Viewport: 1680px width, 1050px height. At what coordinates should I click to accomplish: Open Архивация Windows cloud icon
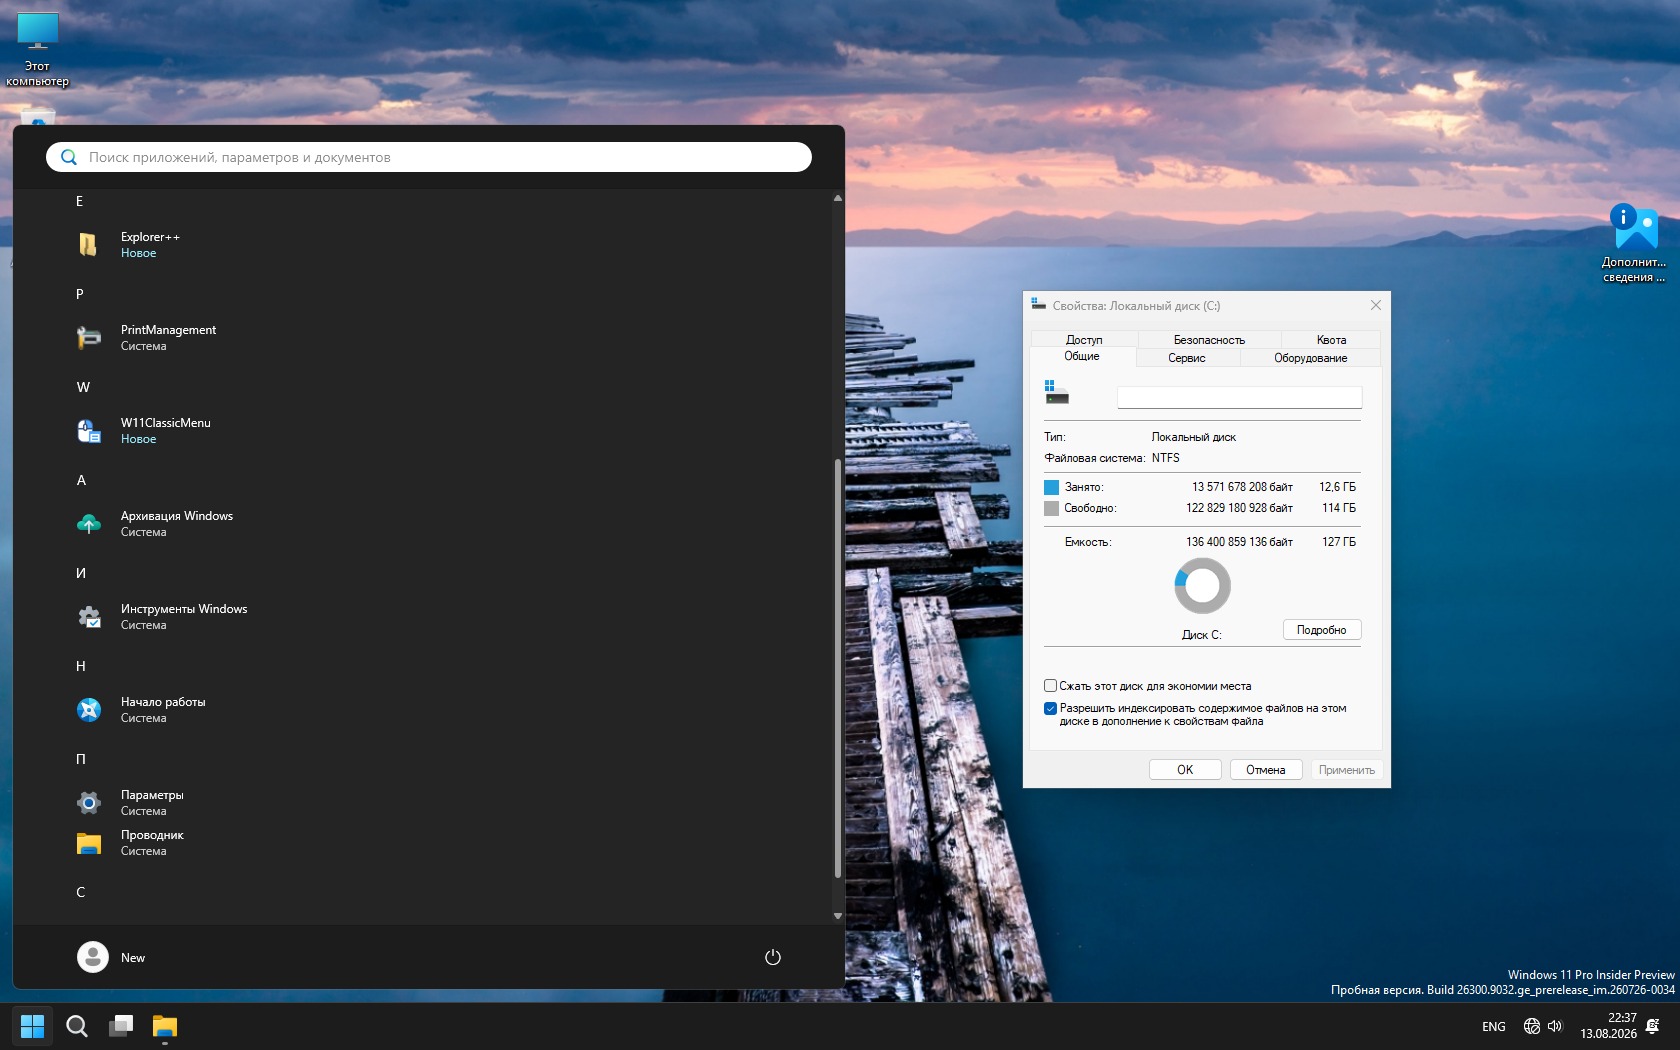pos(89,524)
